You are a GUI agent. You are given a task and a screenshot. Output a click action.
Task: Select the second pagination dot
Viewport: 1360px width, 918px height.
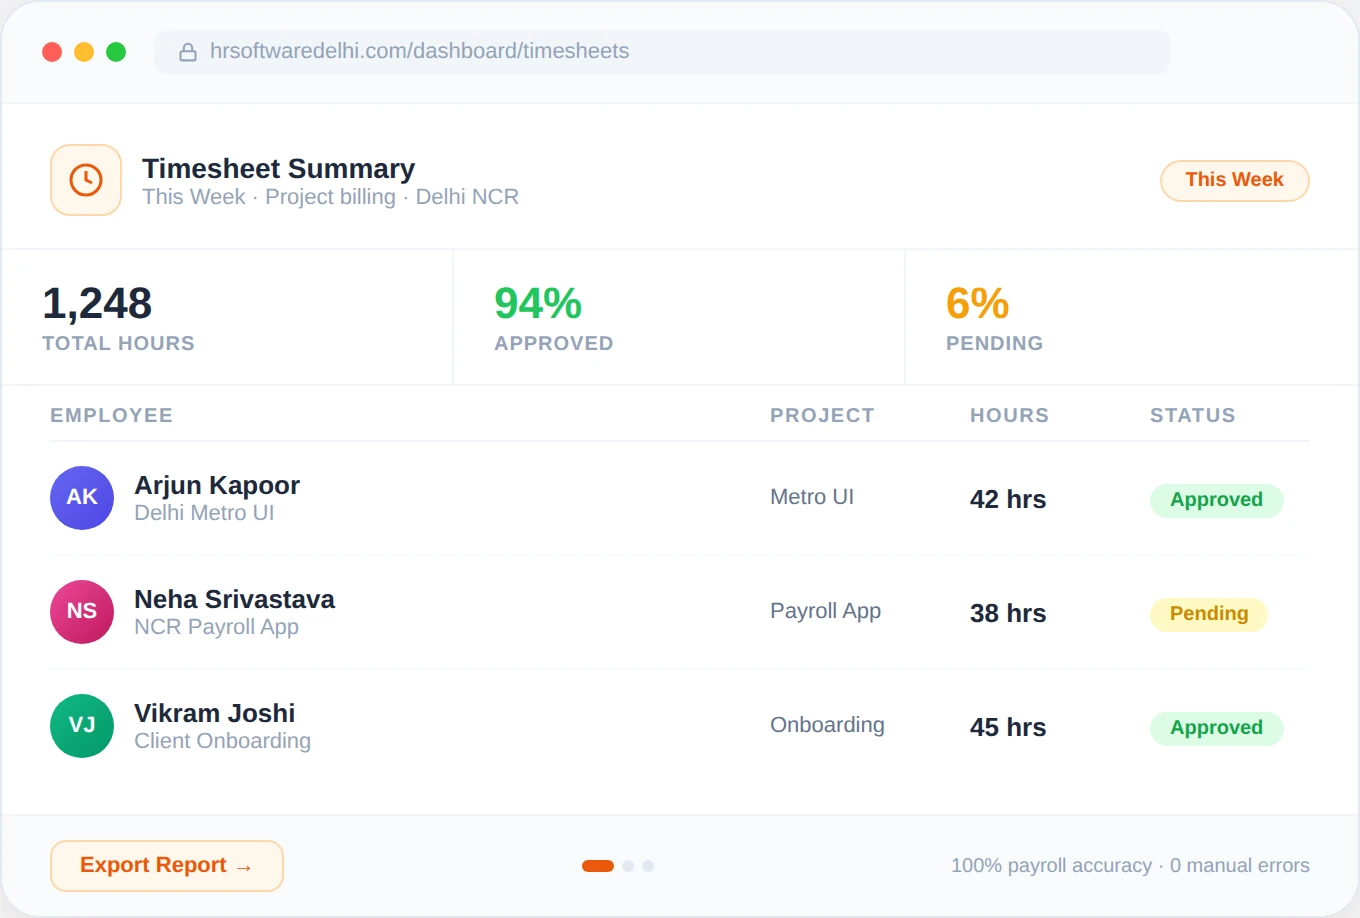pos(628,865)
